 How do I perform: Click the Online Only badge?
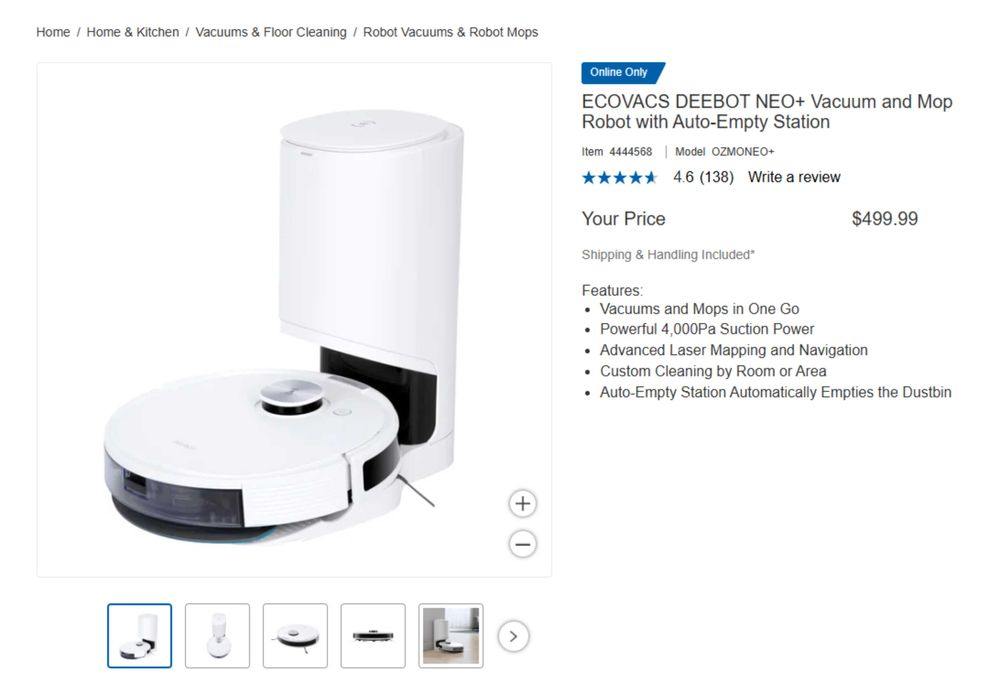pos(622,73)
